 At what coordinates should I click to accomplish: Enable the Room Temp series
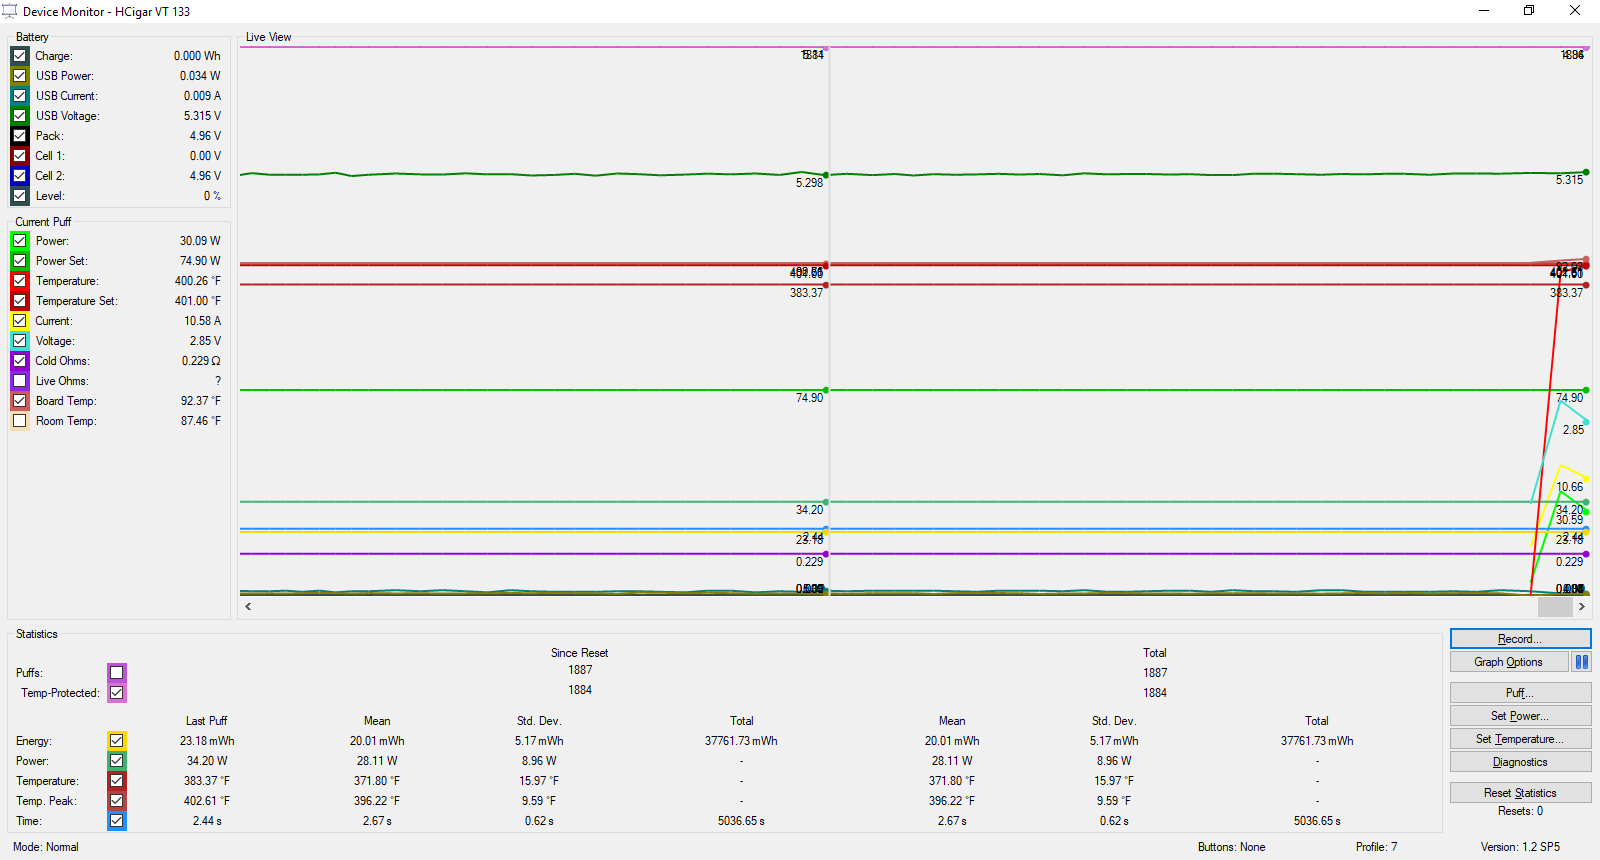[x=20, y=421]
